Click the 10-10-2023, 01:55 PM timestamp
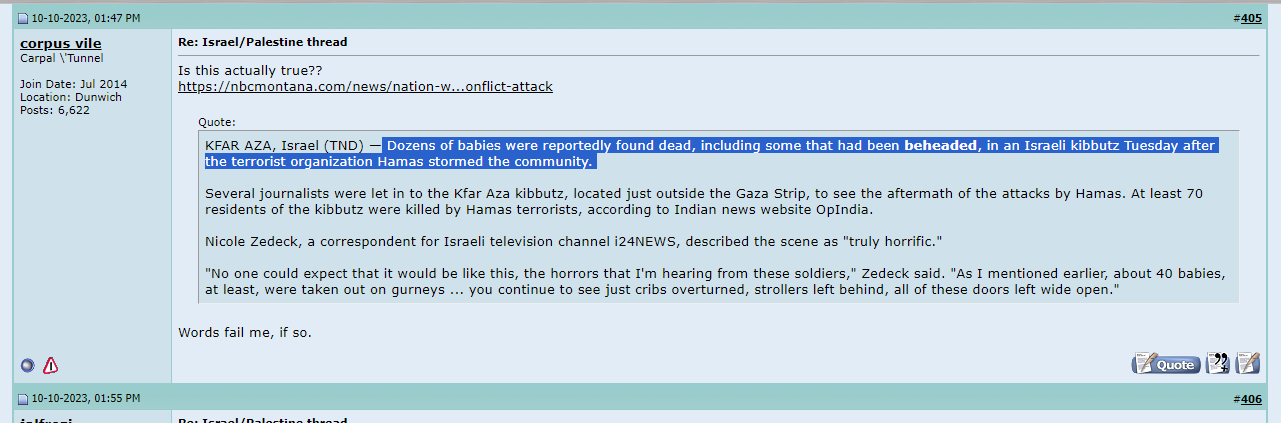Screen dimensions: 1281x423 [86, 399]
